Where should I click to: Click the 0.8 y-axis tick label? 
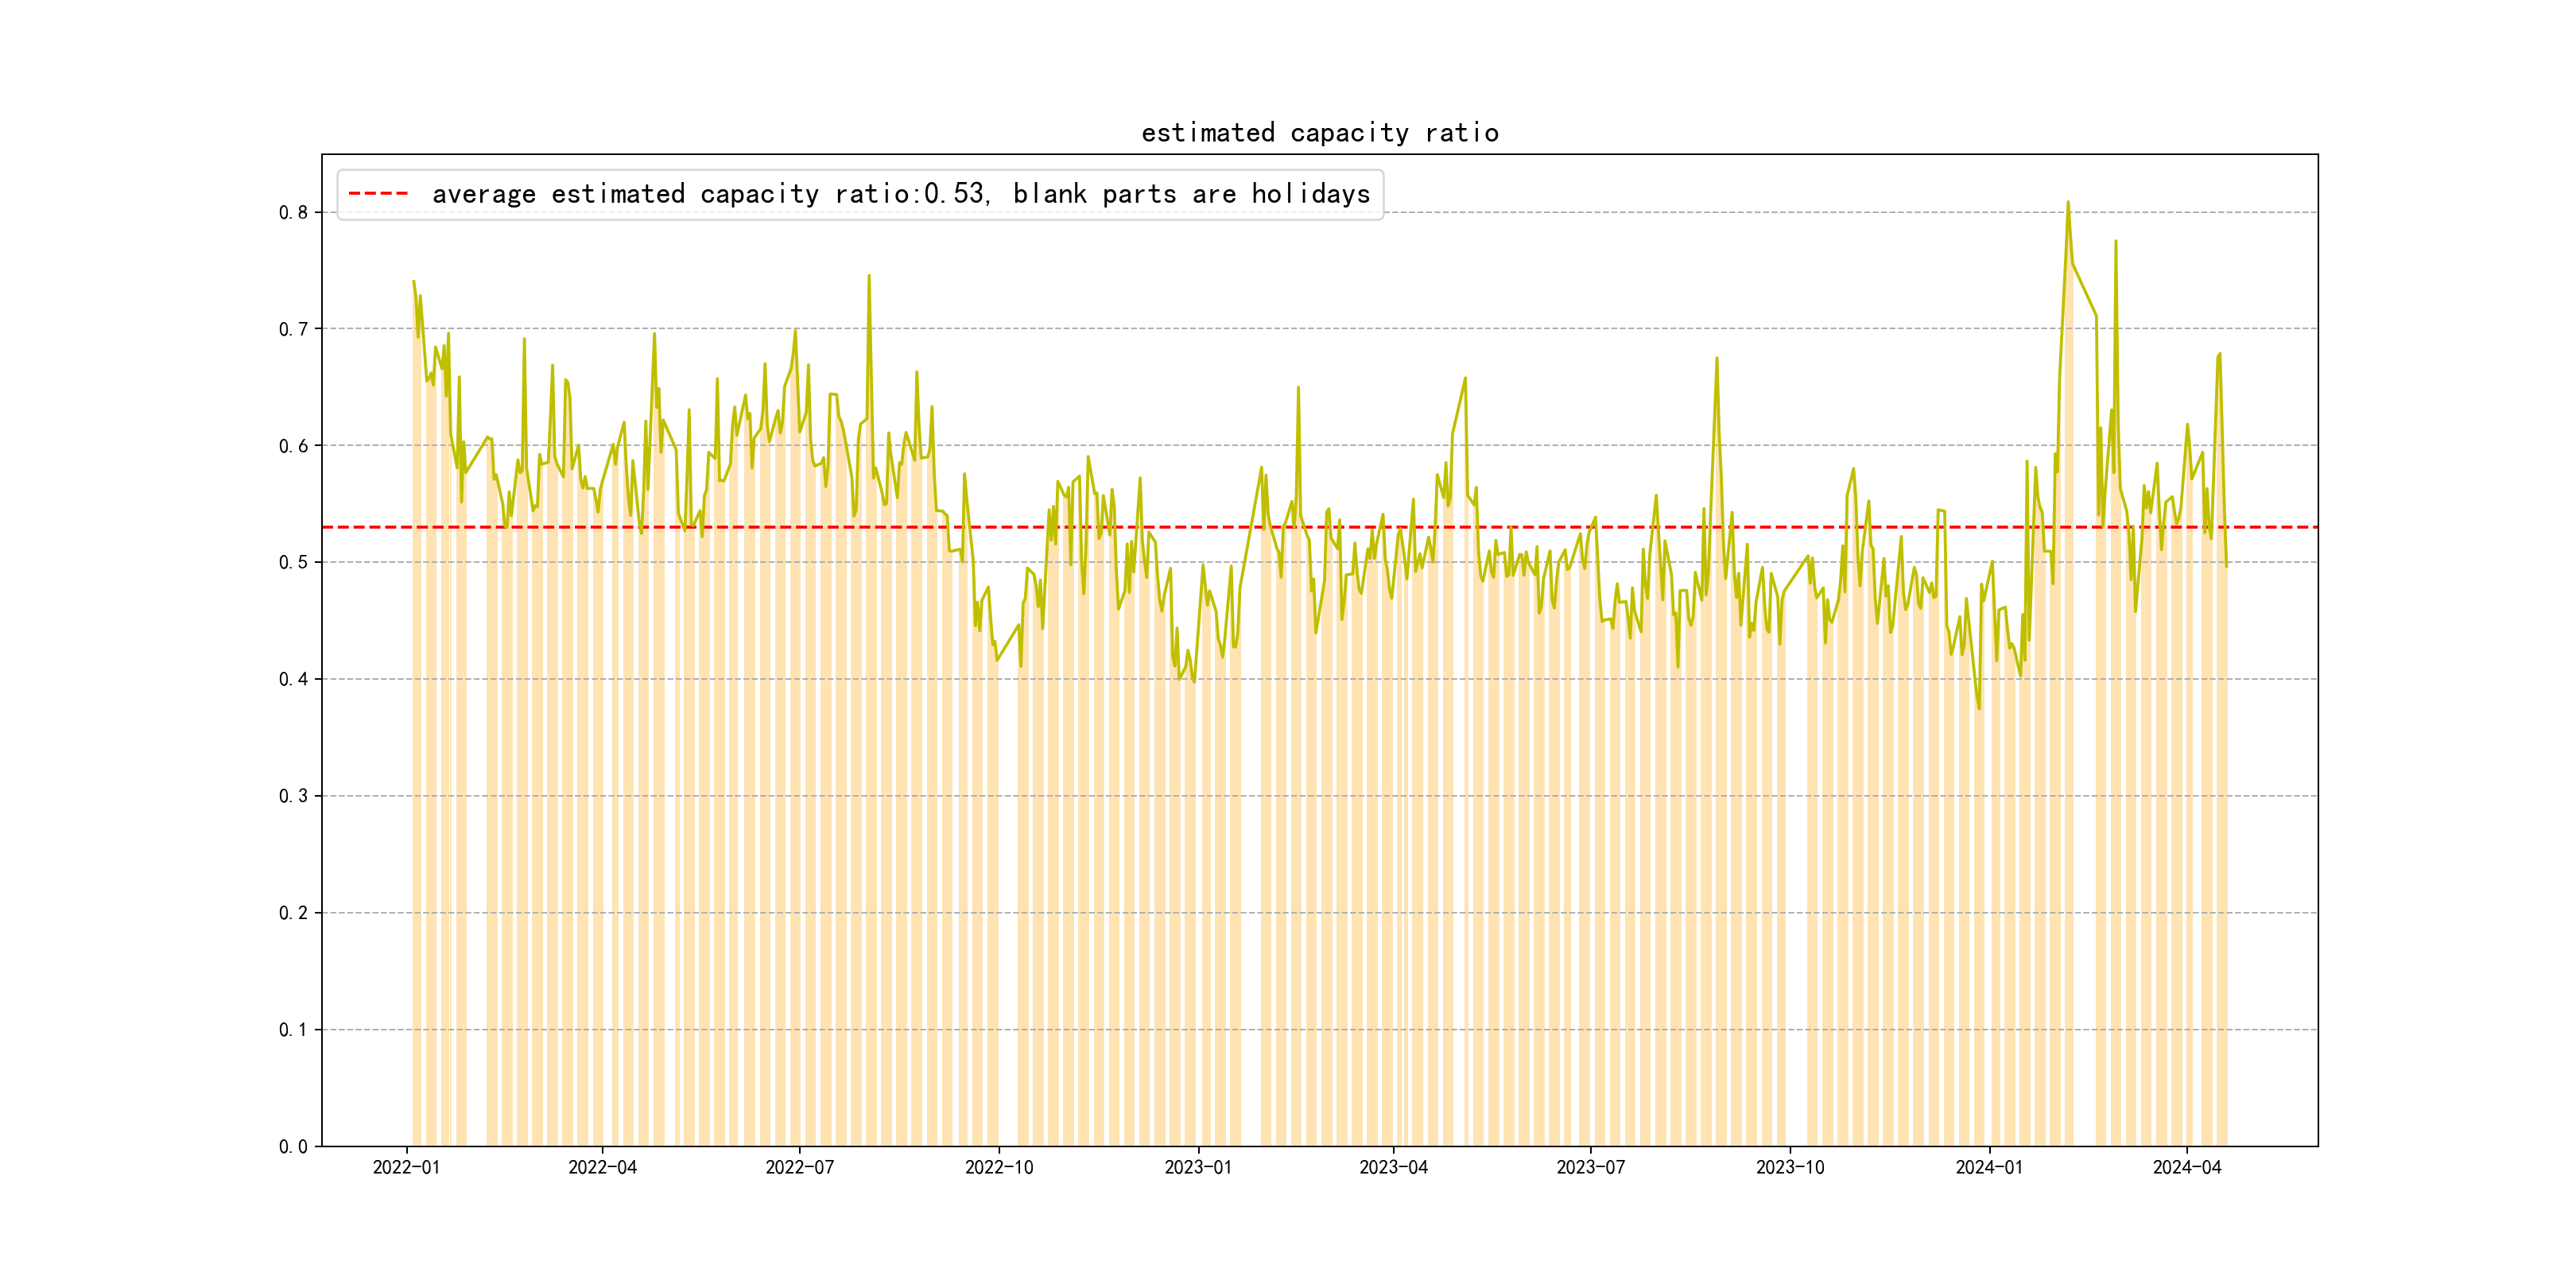[x=293, y=212]
